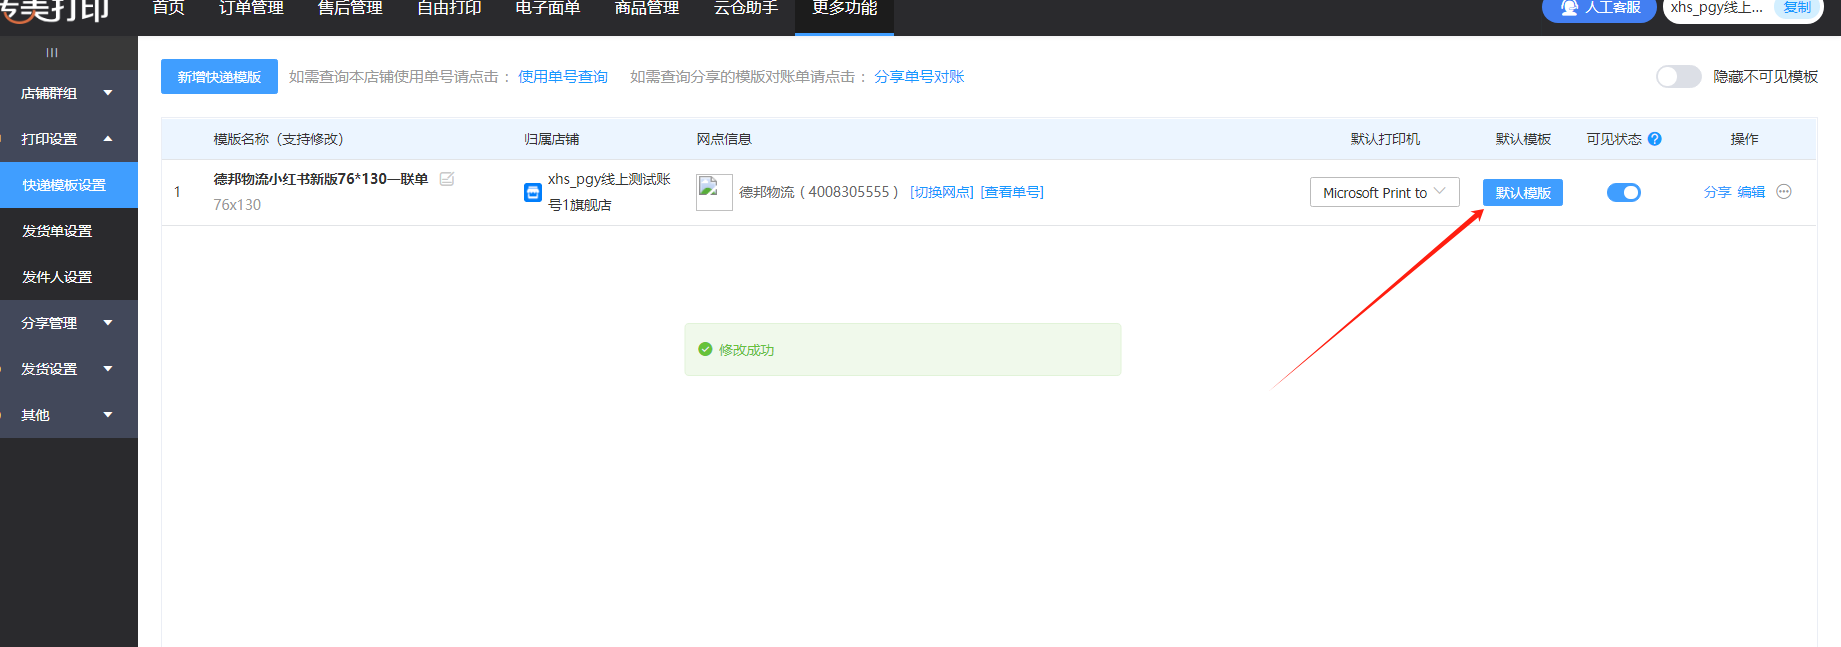Expand the 发货设置 sidebar section
Image resolution: width=1841 pixels, height=647 pixels.
coord(69,369)
